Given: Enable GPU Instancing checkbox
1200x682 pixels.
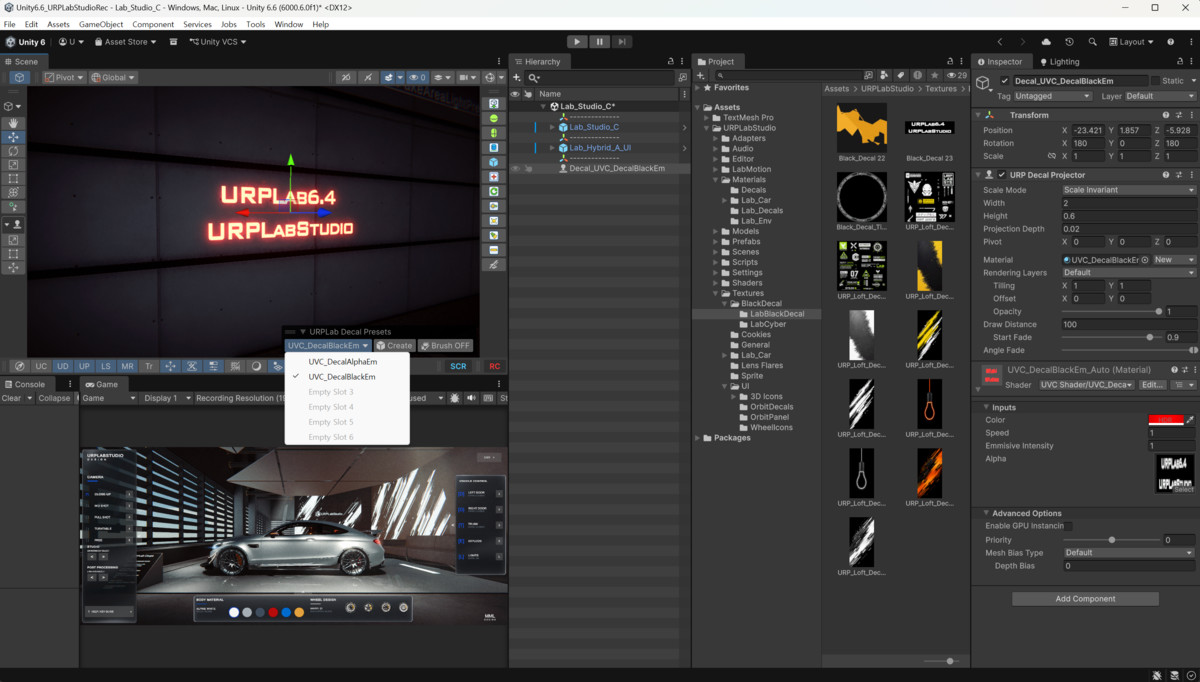Looking at the screenshot, I should point(1067,526).
